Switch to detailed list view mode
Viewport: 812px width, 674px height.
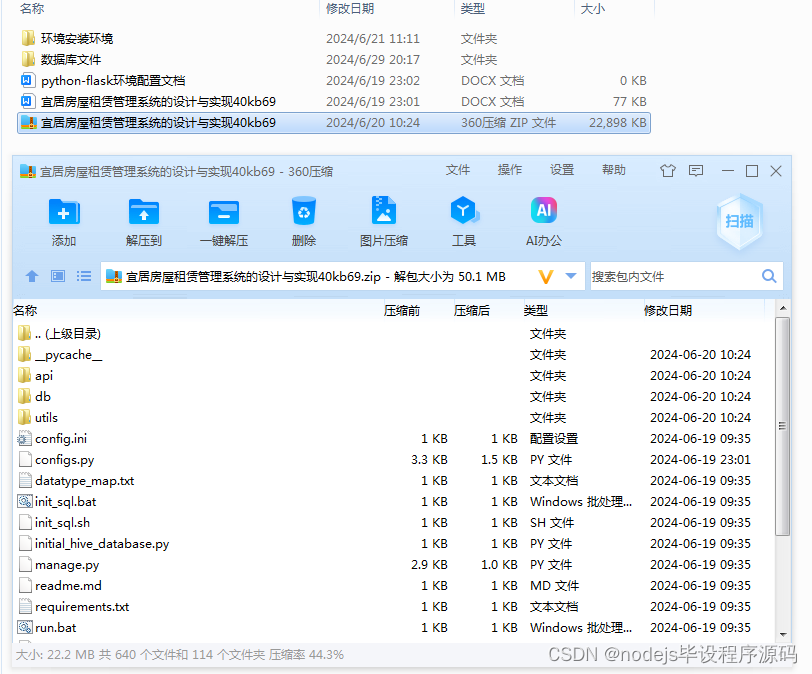point(84,276)
